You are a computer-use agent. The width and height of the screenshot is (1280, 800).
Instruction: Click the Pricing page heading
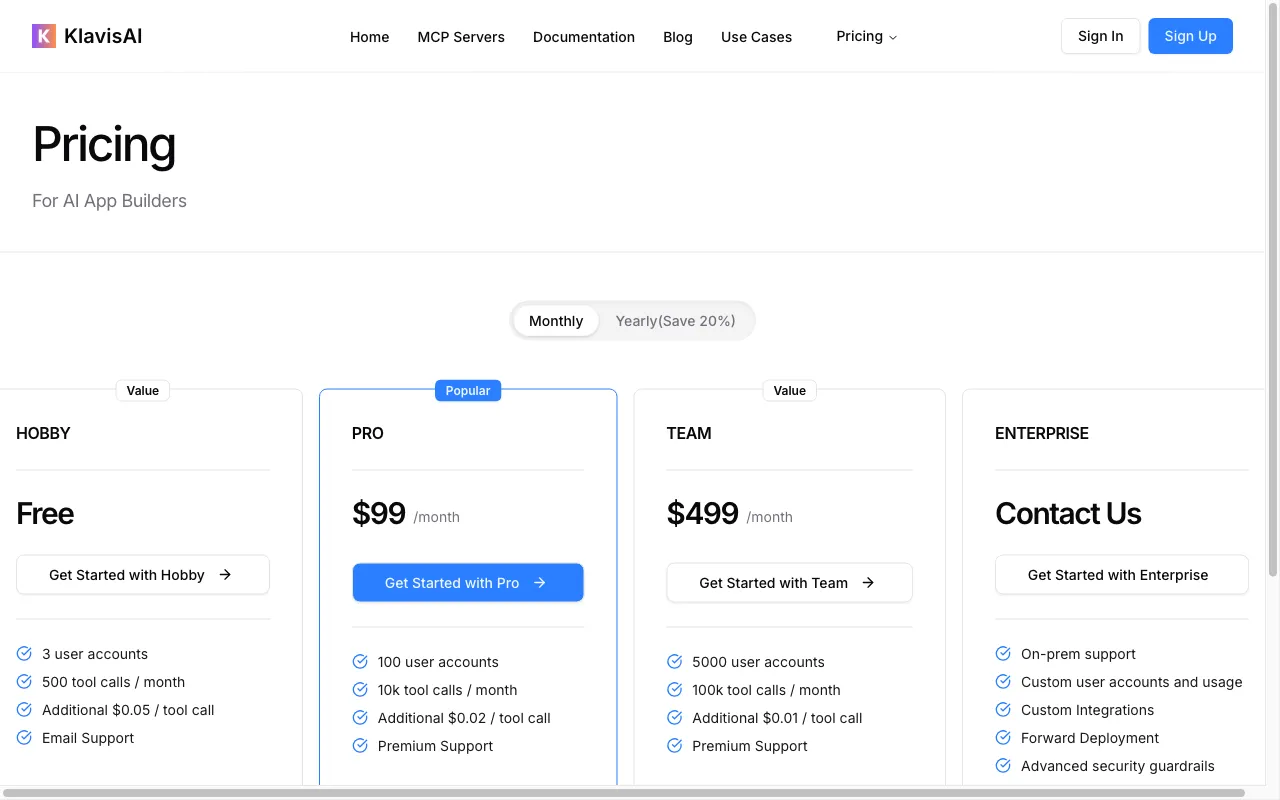coord(104,145)
